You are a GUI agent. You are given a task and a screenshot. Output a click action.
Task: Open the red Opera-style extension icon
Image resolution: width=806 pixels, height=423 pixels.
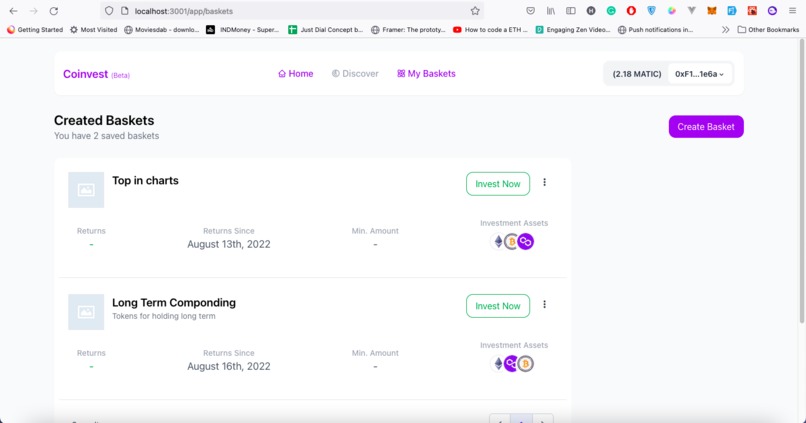click(x=631, y=11)
